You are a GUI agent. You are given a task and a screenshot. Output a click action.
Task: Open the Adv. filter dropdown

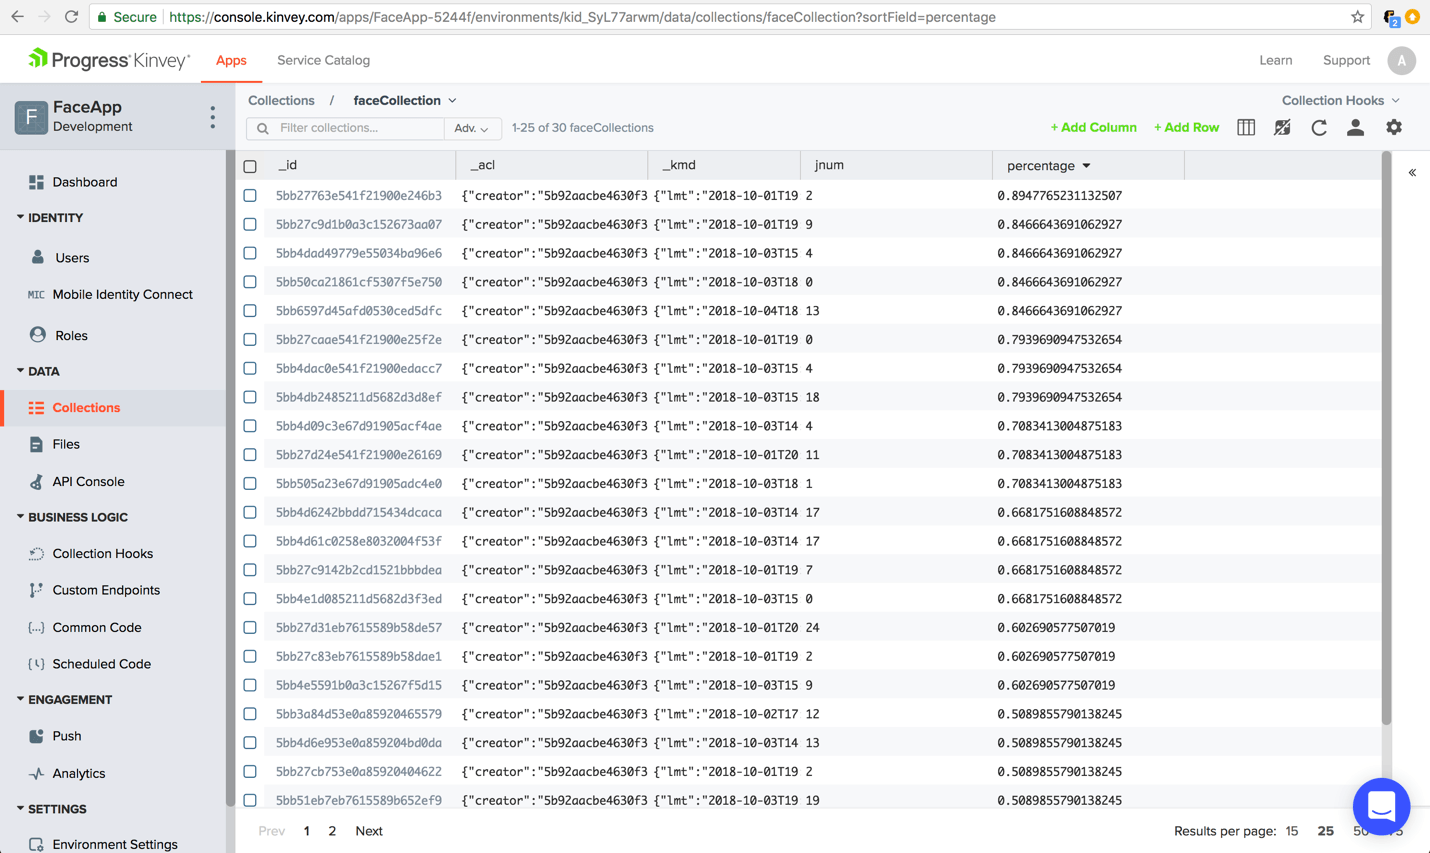(x=472, y=128)
